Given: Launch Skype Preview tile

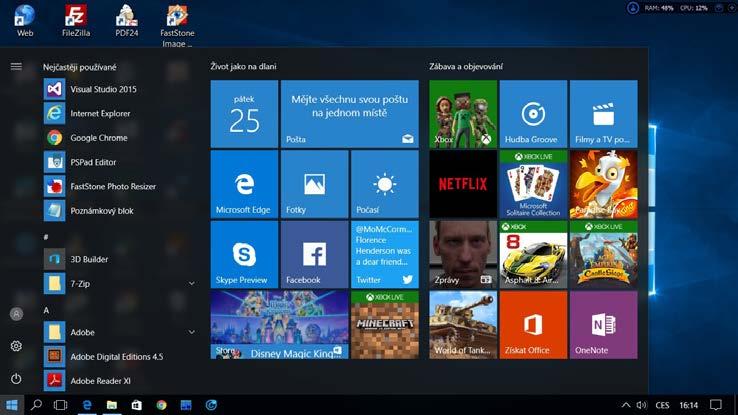Looking at the screenshot, I should click(244, 255).
